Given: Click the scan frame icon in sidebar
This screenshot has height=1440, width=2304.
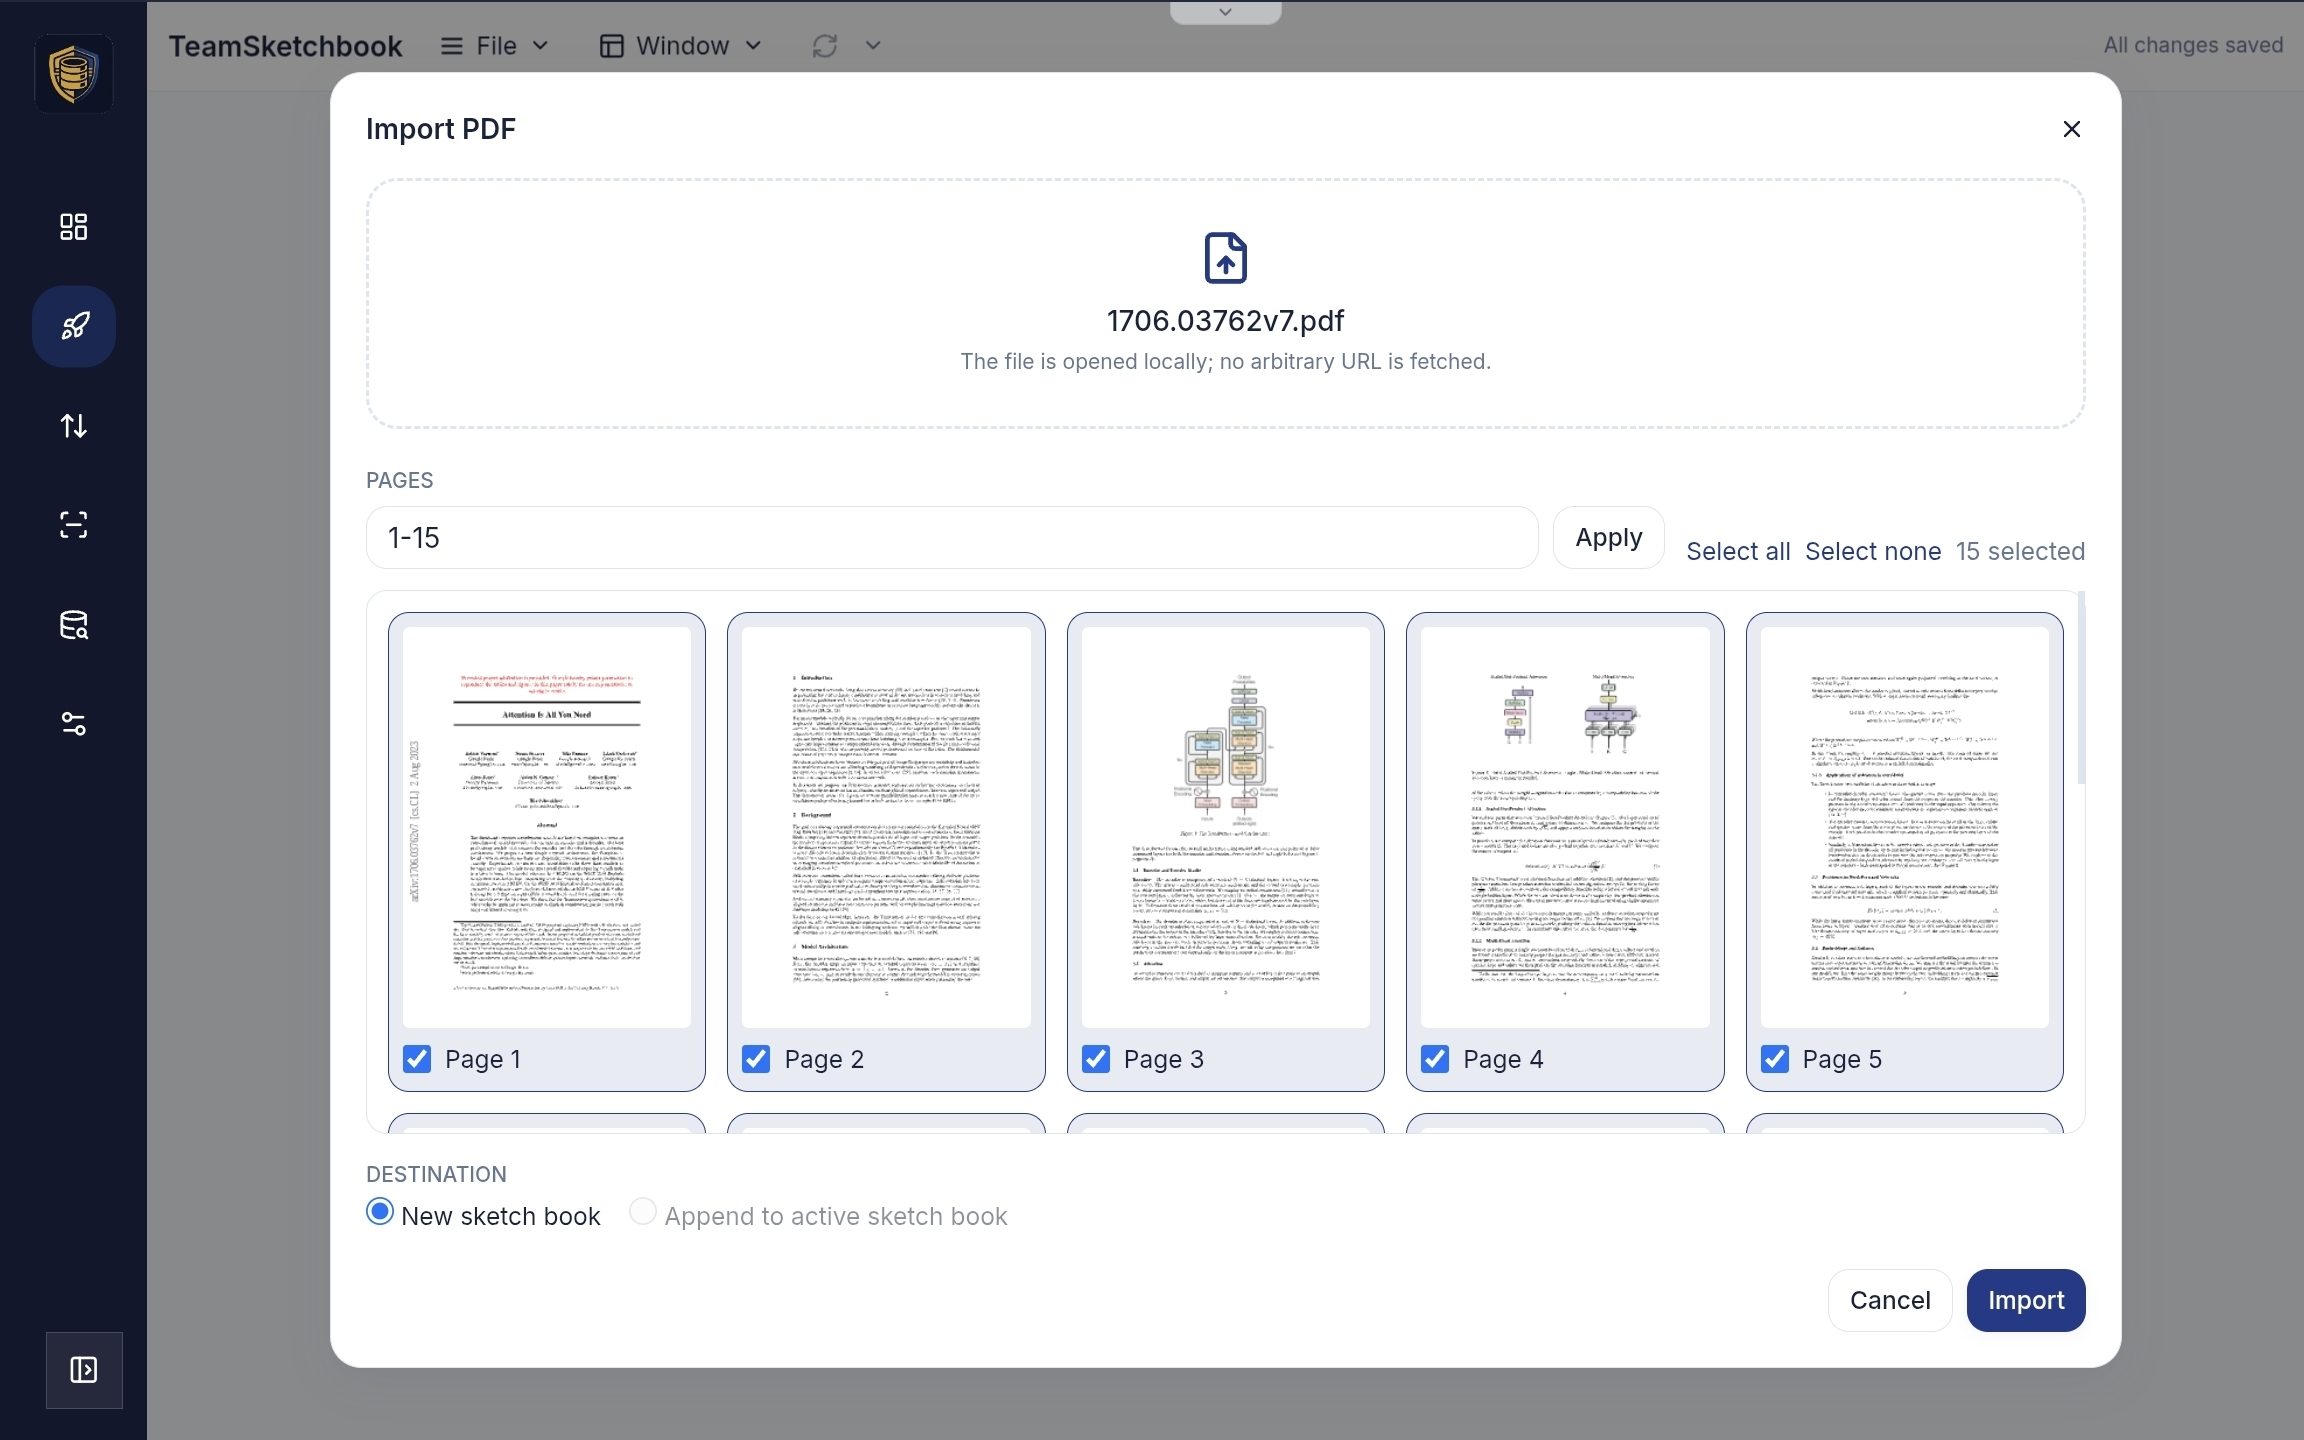Looking at the screenshot, I should [73, 525].
